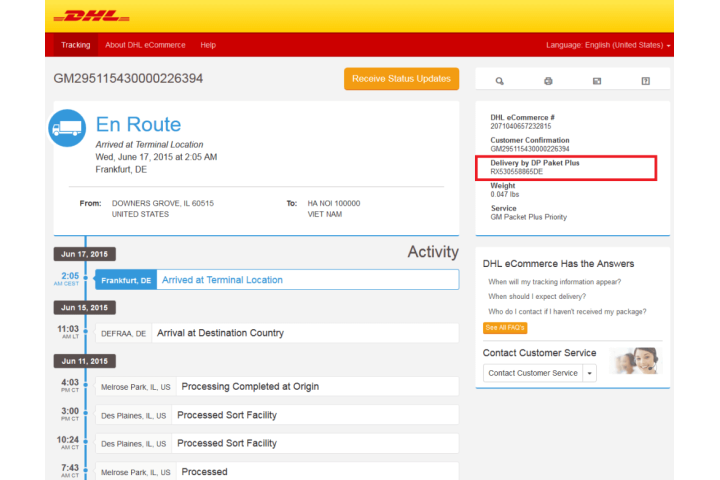
Task: Click the Frankfurt, DE location tag
Action: pos(126,280)
